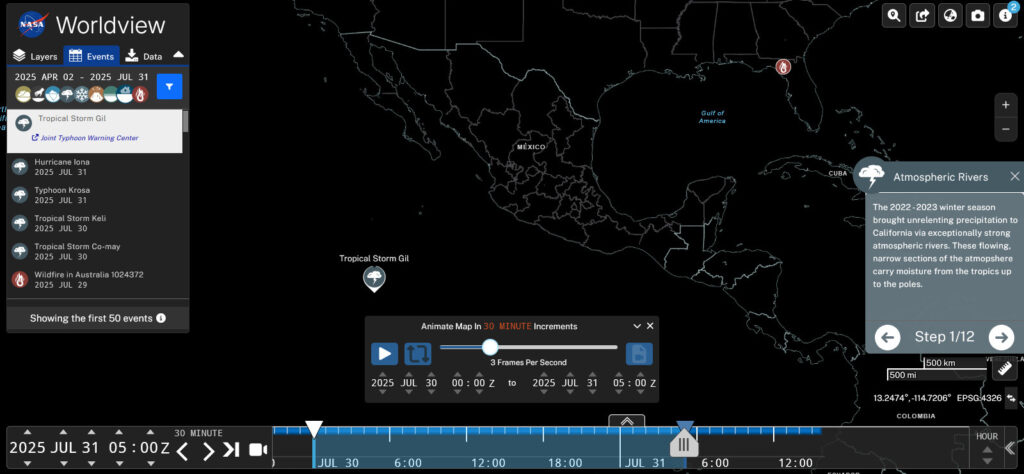Open the information menu icon
The width and height of the screenshot is (1024, 474).
pos(1006,16)
